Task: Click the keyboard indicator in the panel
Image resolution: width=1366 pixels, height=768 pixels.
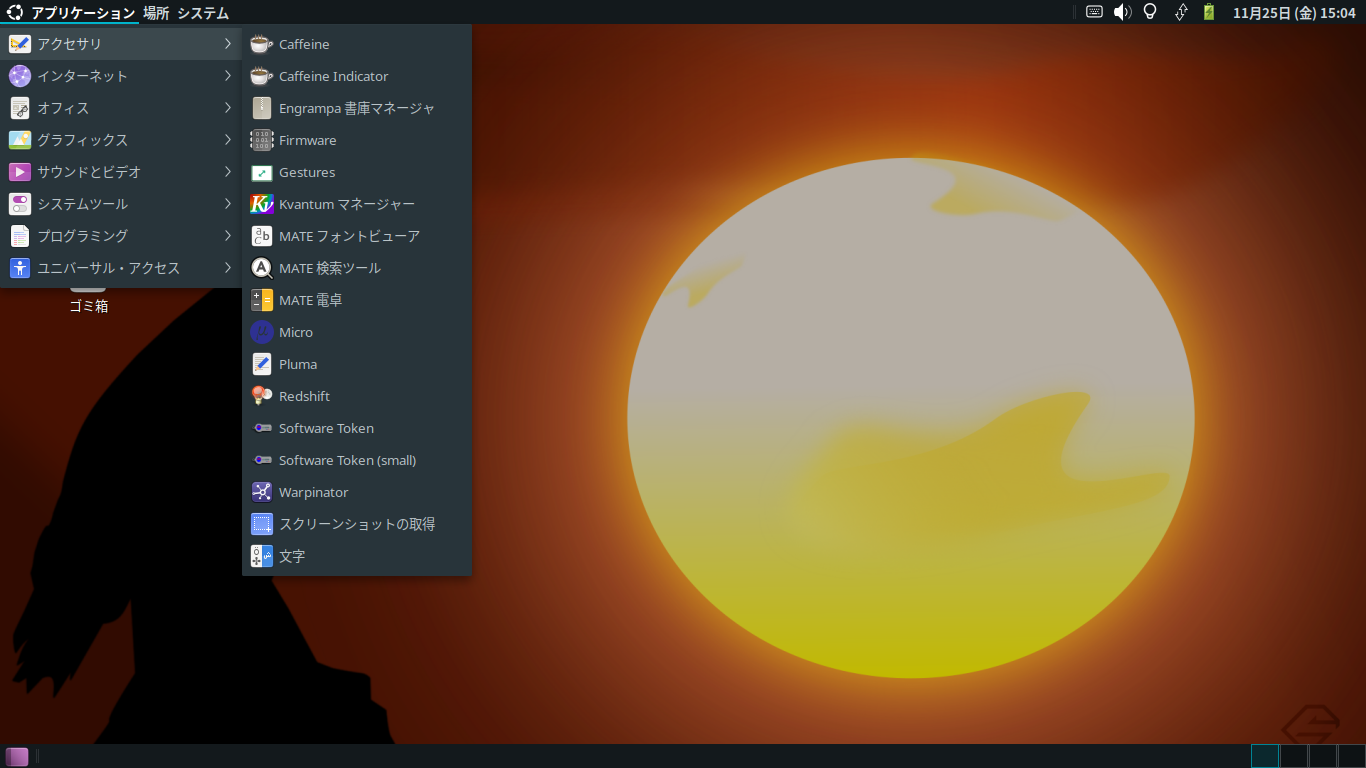Action: point(1094,12)
